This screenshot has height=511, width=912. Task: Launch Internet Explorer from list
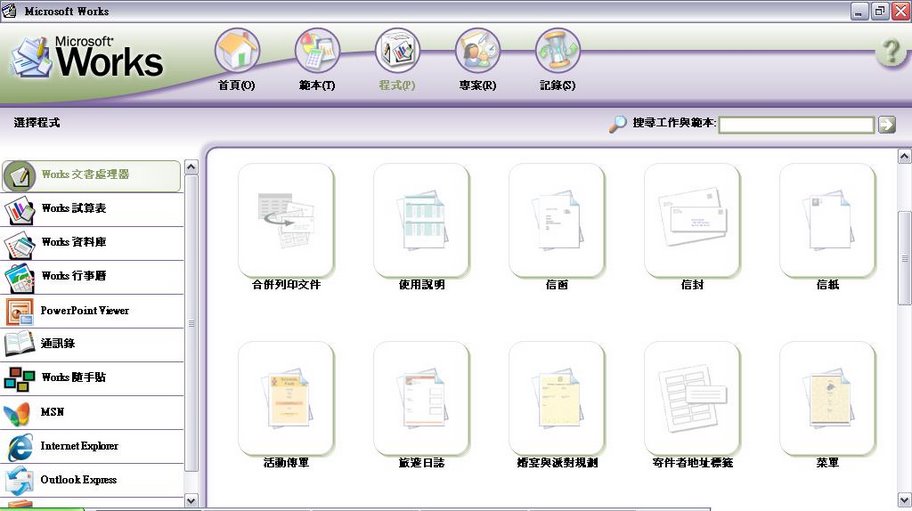[91, 446]
